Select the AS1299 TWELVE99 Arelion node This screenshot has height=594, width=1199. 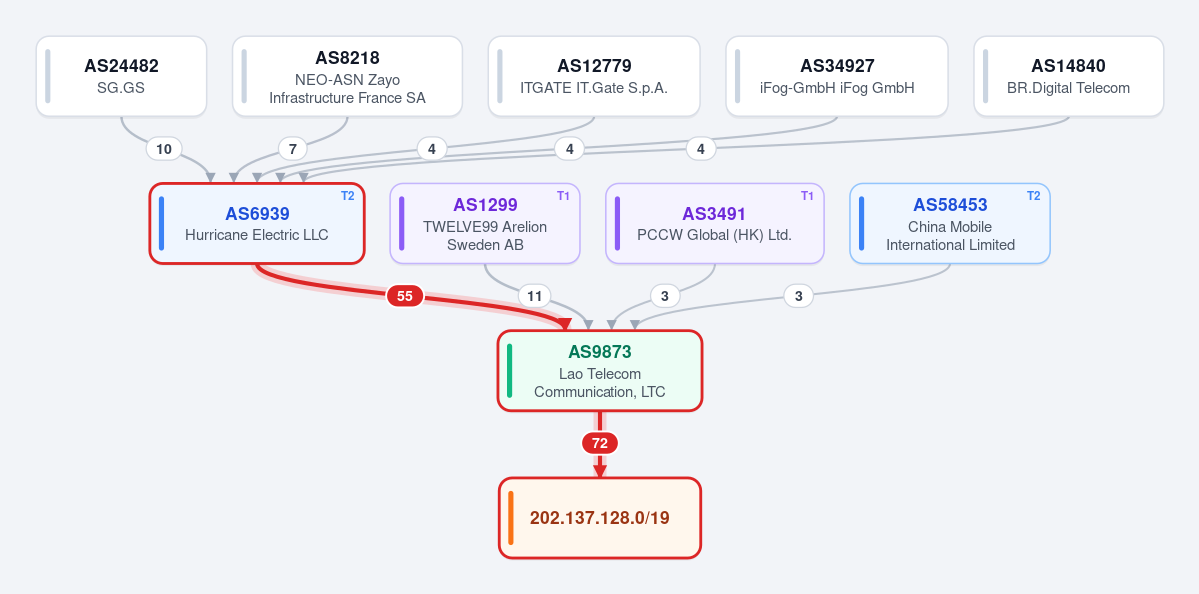pyautogui.click(x=485, y=223)
